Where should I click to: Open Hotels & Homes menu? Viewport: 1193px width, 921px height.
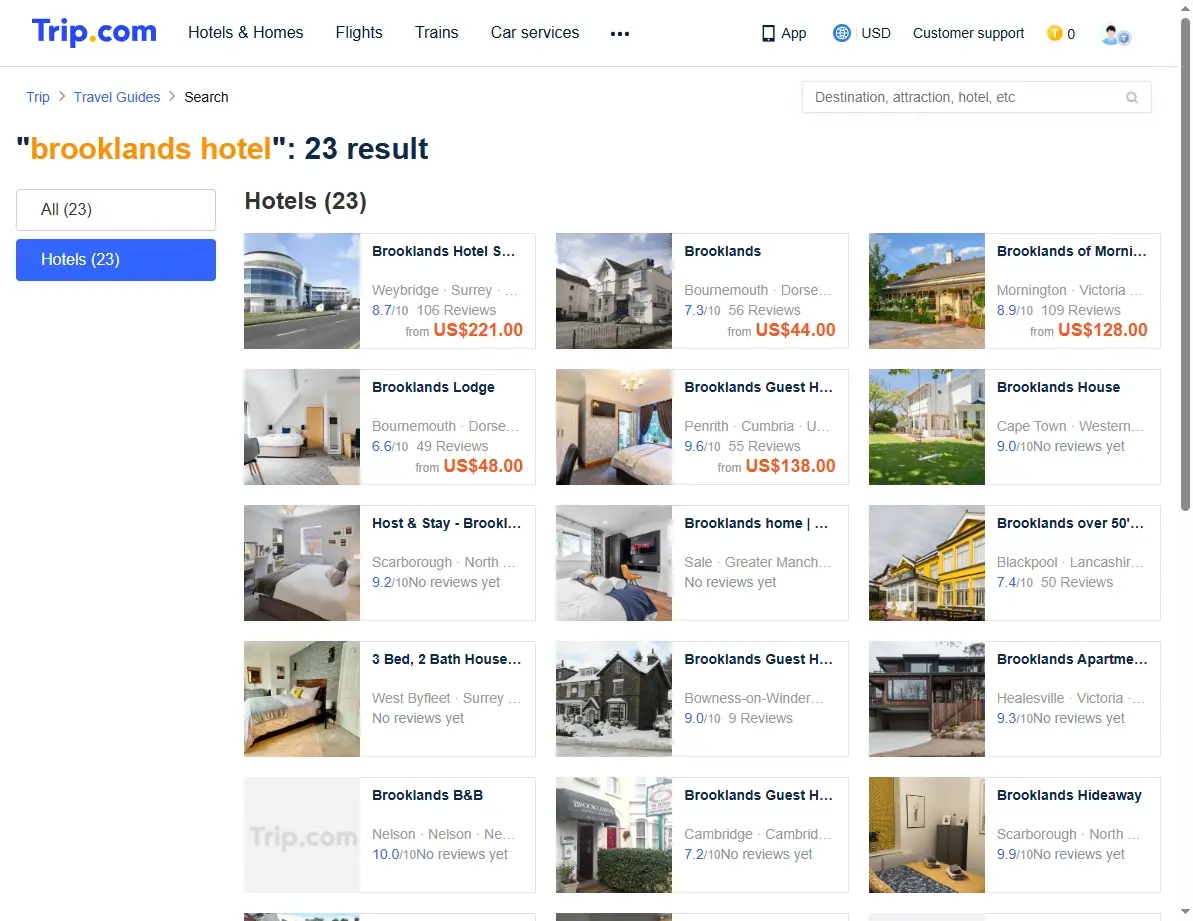[x=245, y=33]
